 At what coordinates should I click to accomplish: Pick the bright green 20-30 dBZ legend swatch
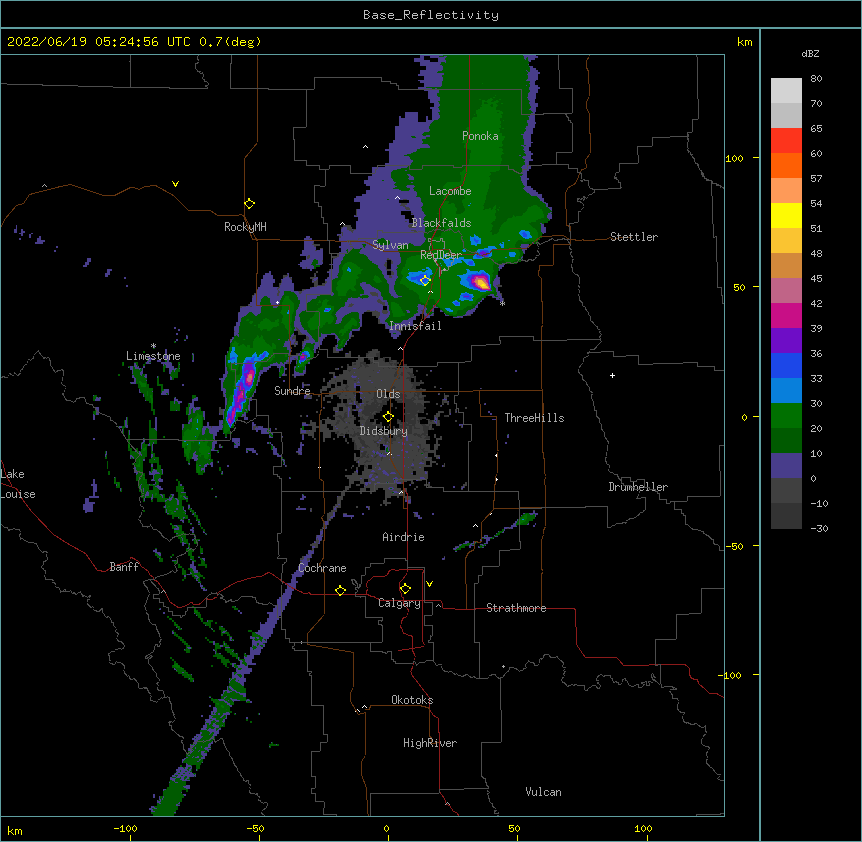click(786, 416)
